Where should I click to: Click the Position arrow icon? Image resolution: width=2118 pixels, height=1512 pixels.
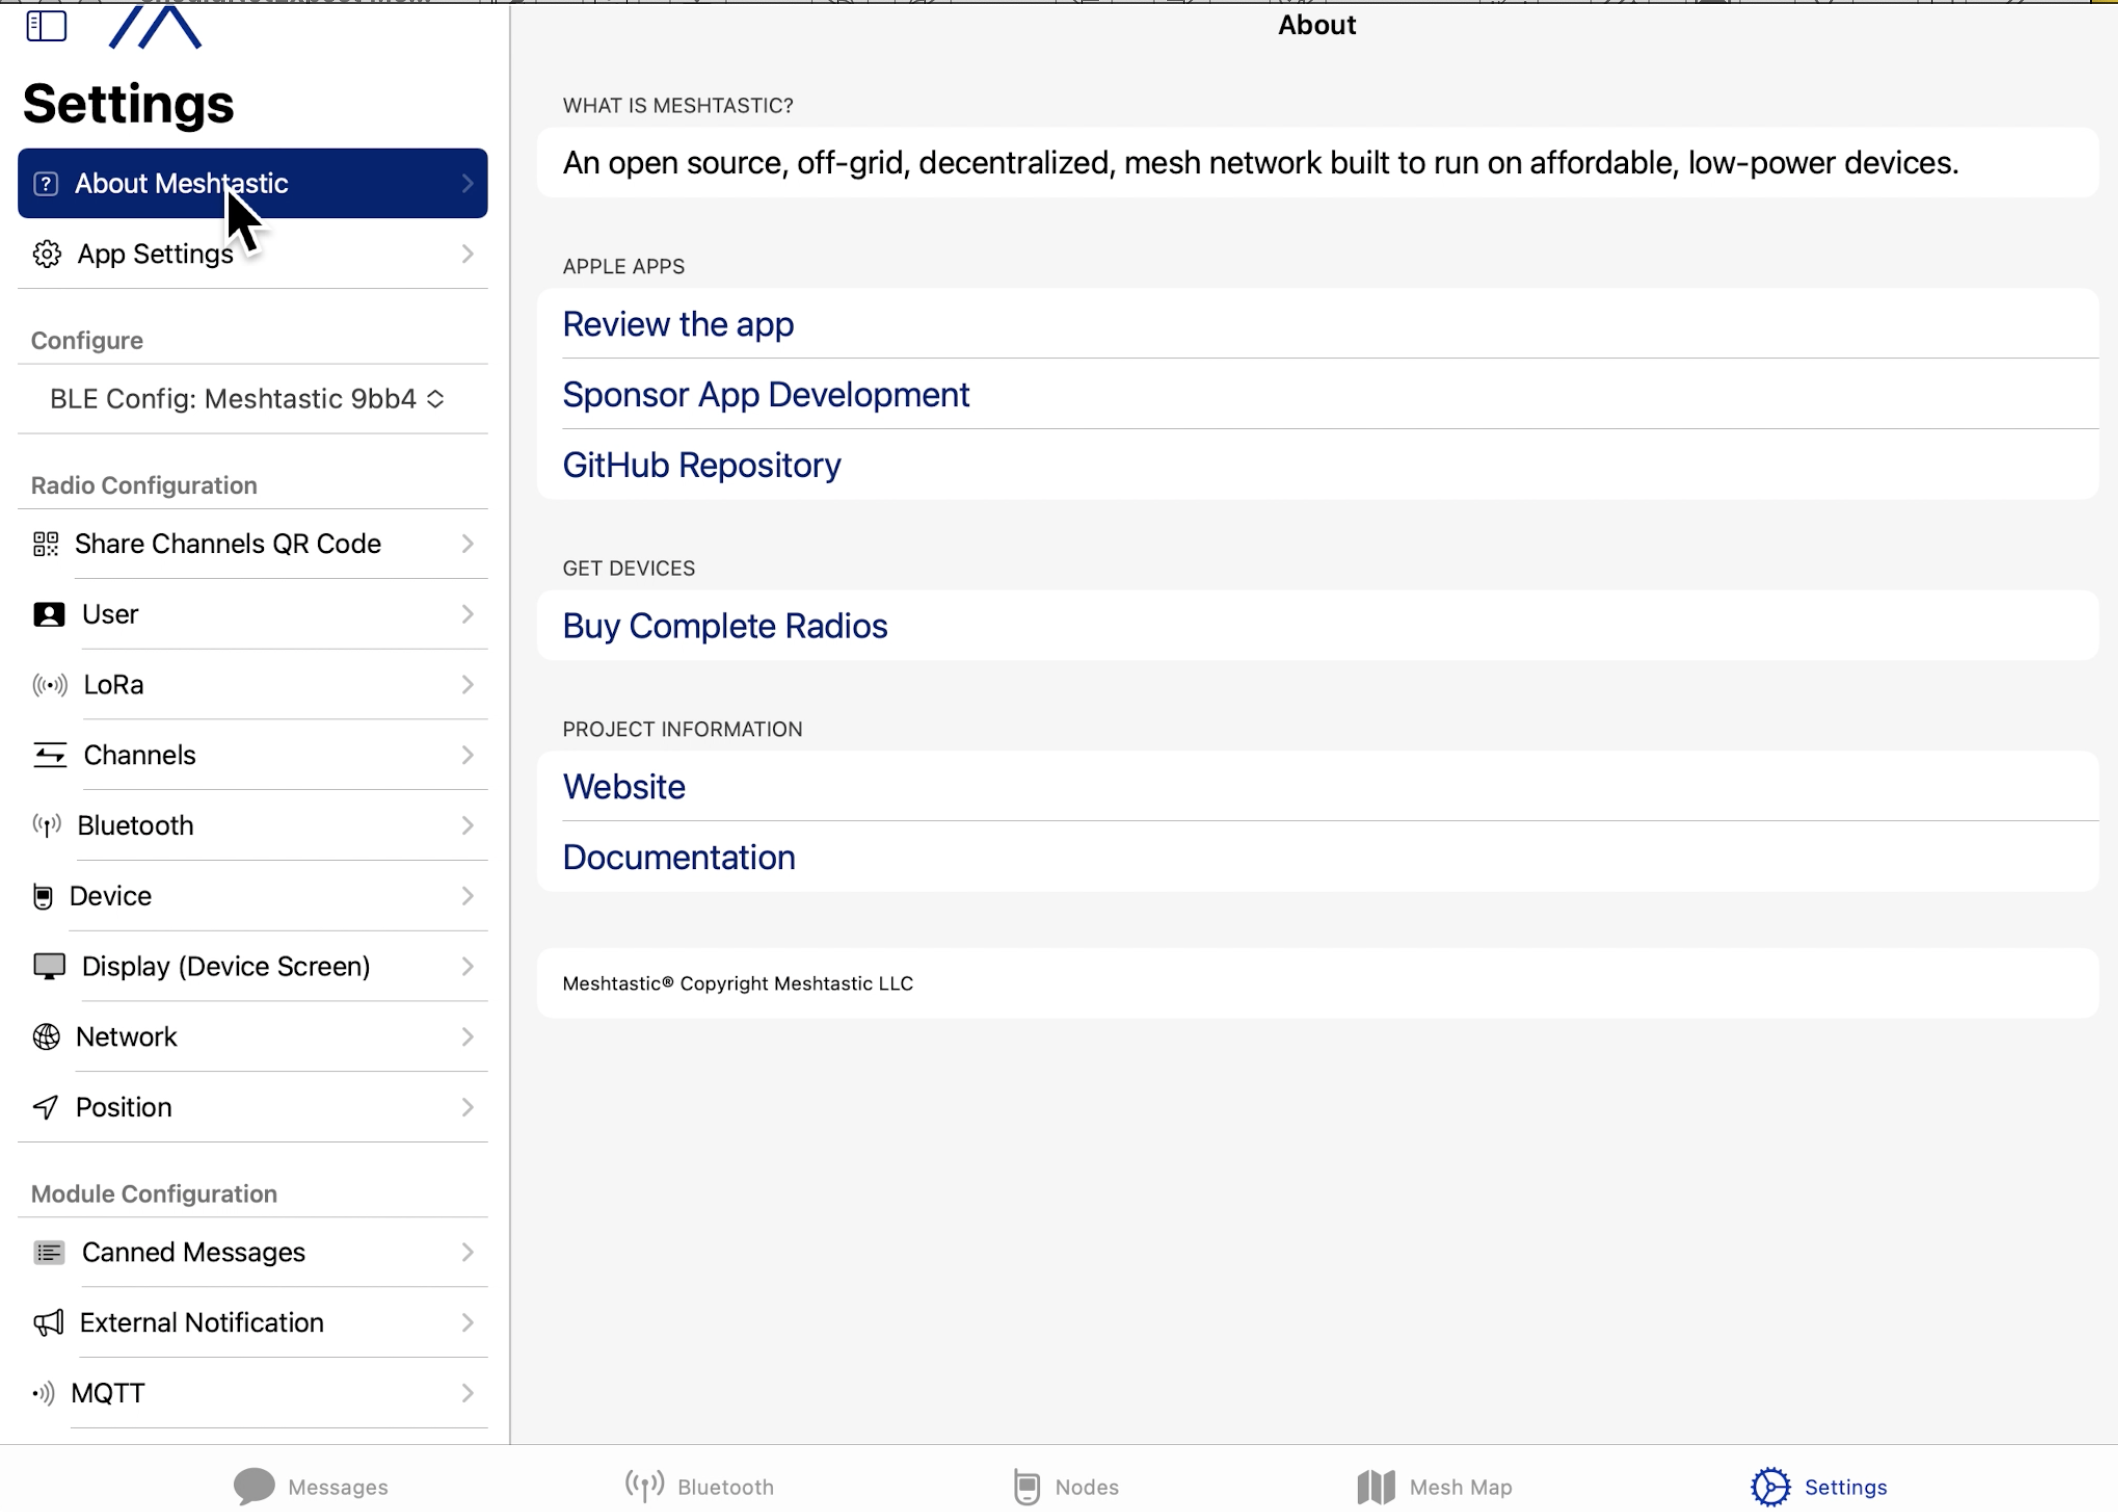click(45, 1107)
